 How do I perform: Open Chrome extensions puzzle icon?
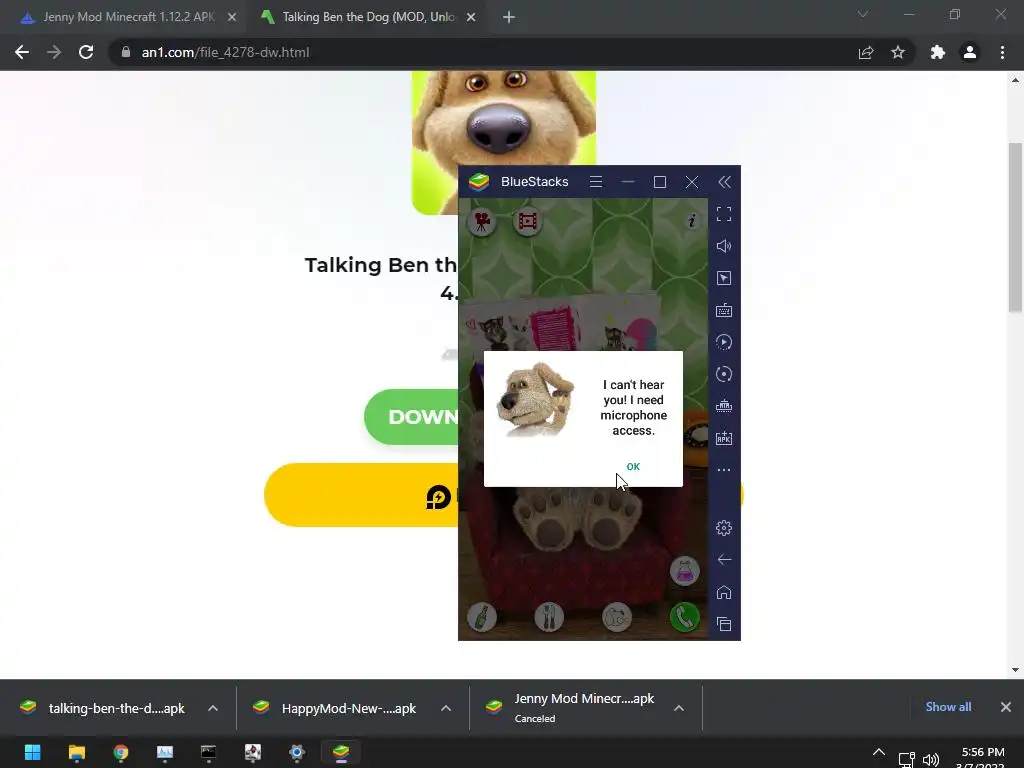coord(938,52)
